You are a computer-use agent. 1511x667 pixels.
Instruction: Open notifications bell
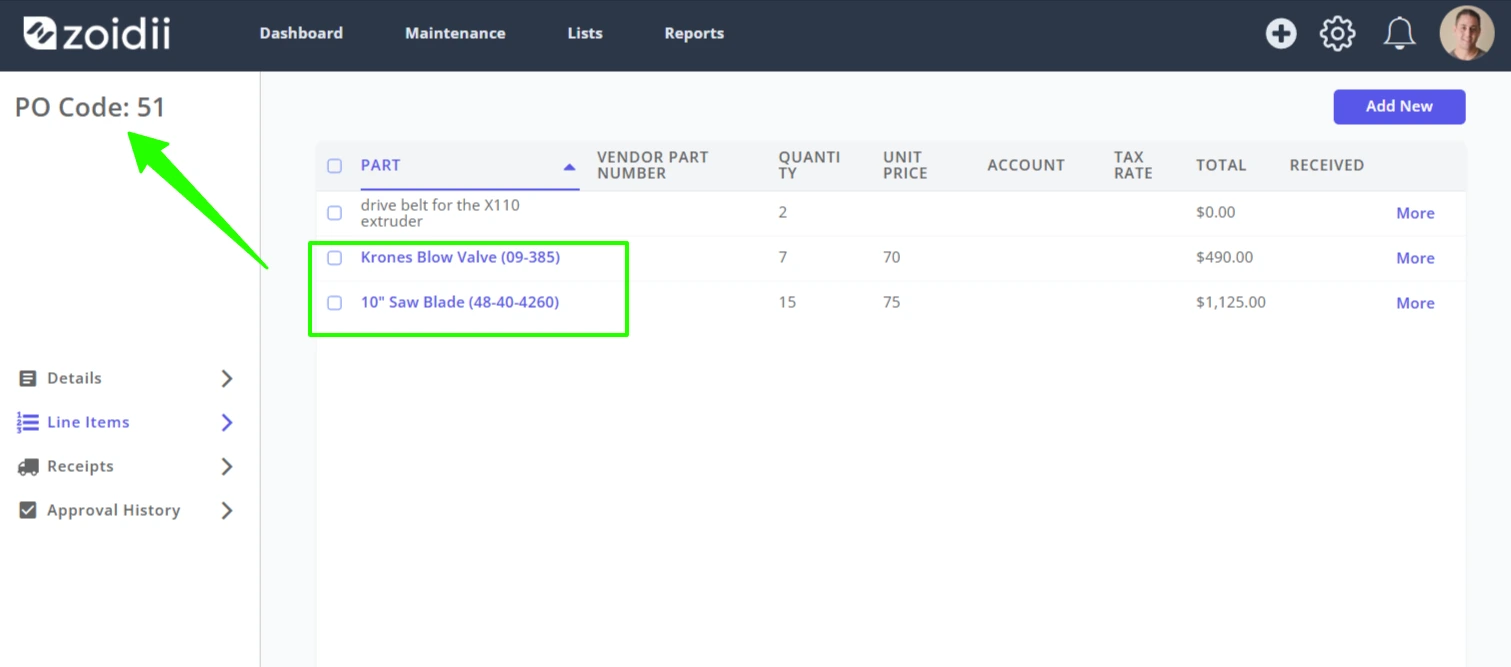point(1399,34)
